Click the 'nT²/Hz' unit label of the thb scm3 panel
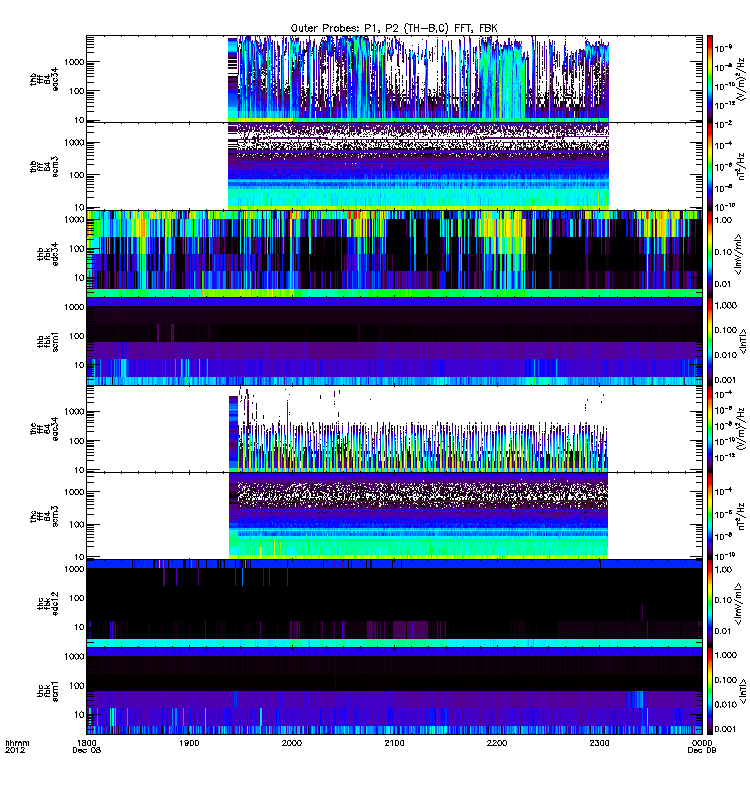The image size is (750, 800). (742, 166)
